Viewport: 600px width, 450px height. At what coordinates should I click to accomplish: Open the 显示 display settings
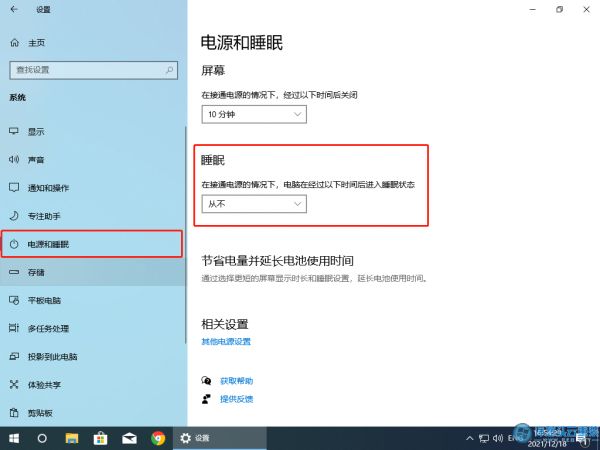(93, 132)
